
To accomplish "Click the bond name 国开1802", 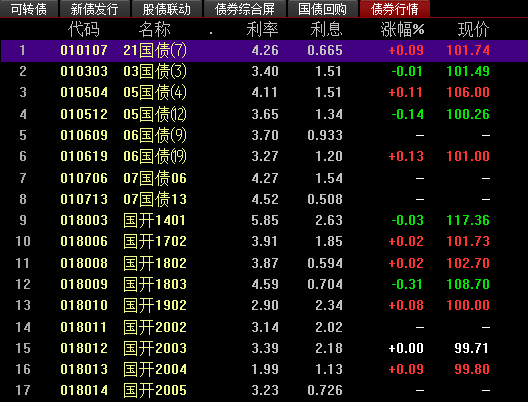I will point(155,263).
